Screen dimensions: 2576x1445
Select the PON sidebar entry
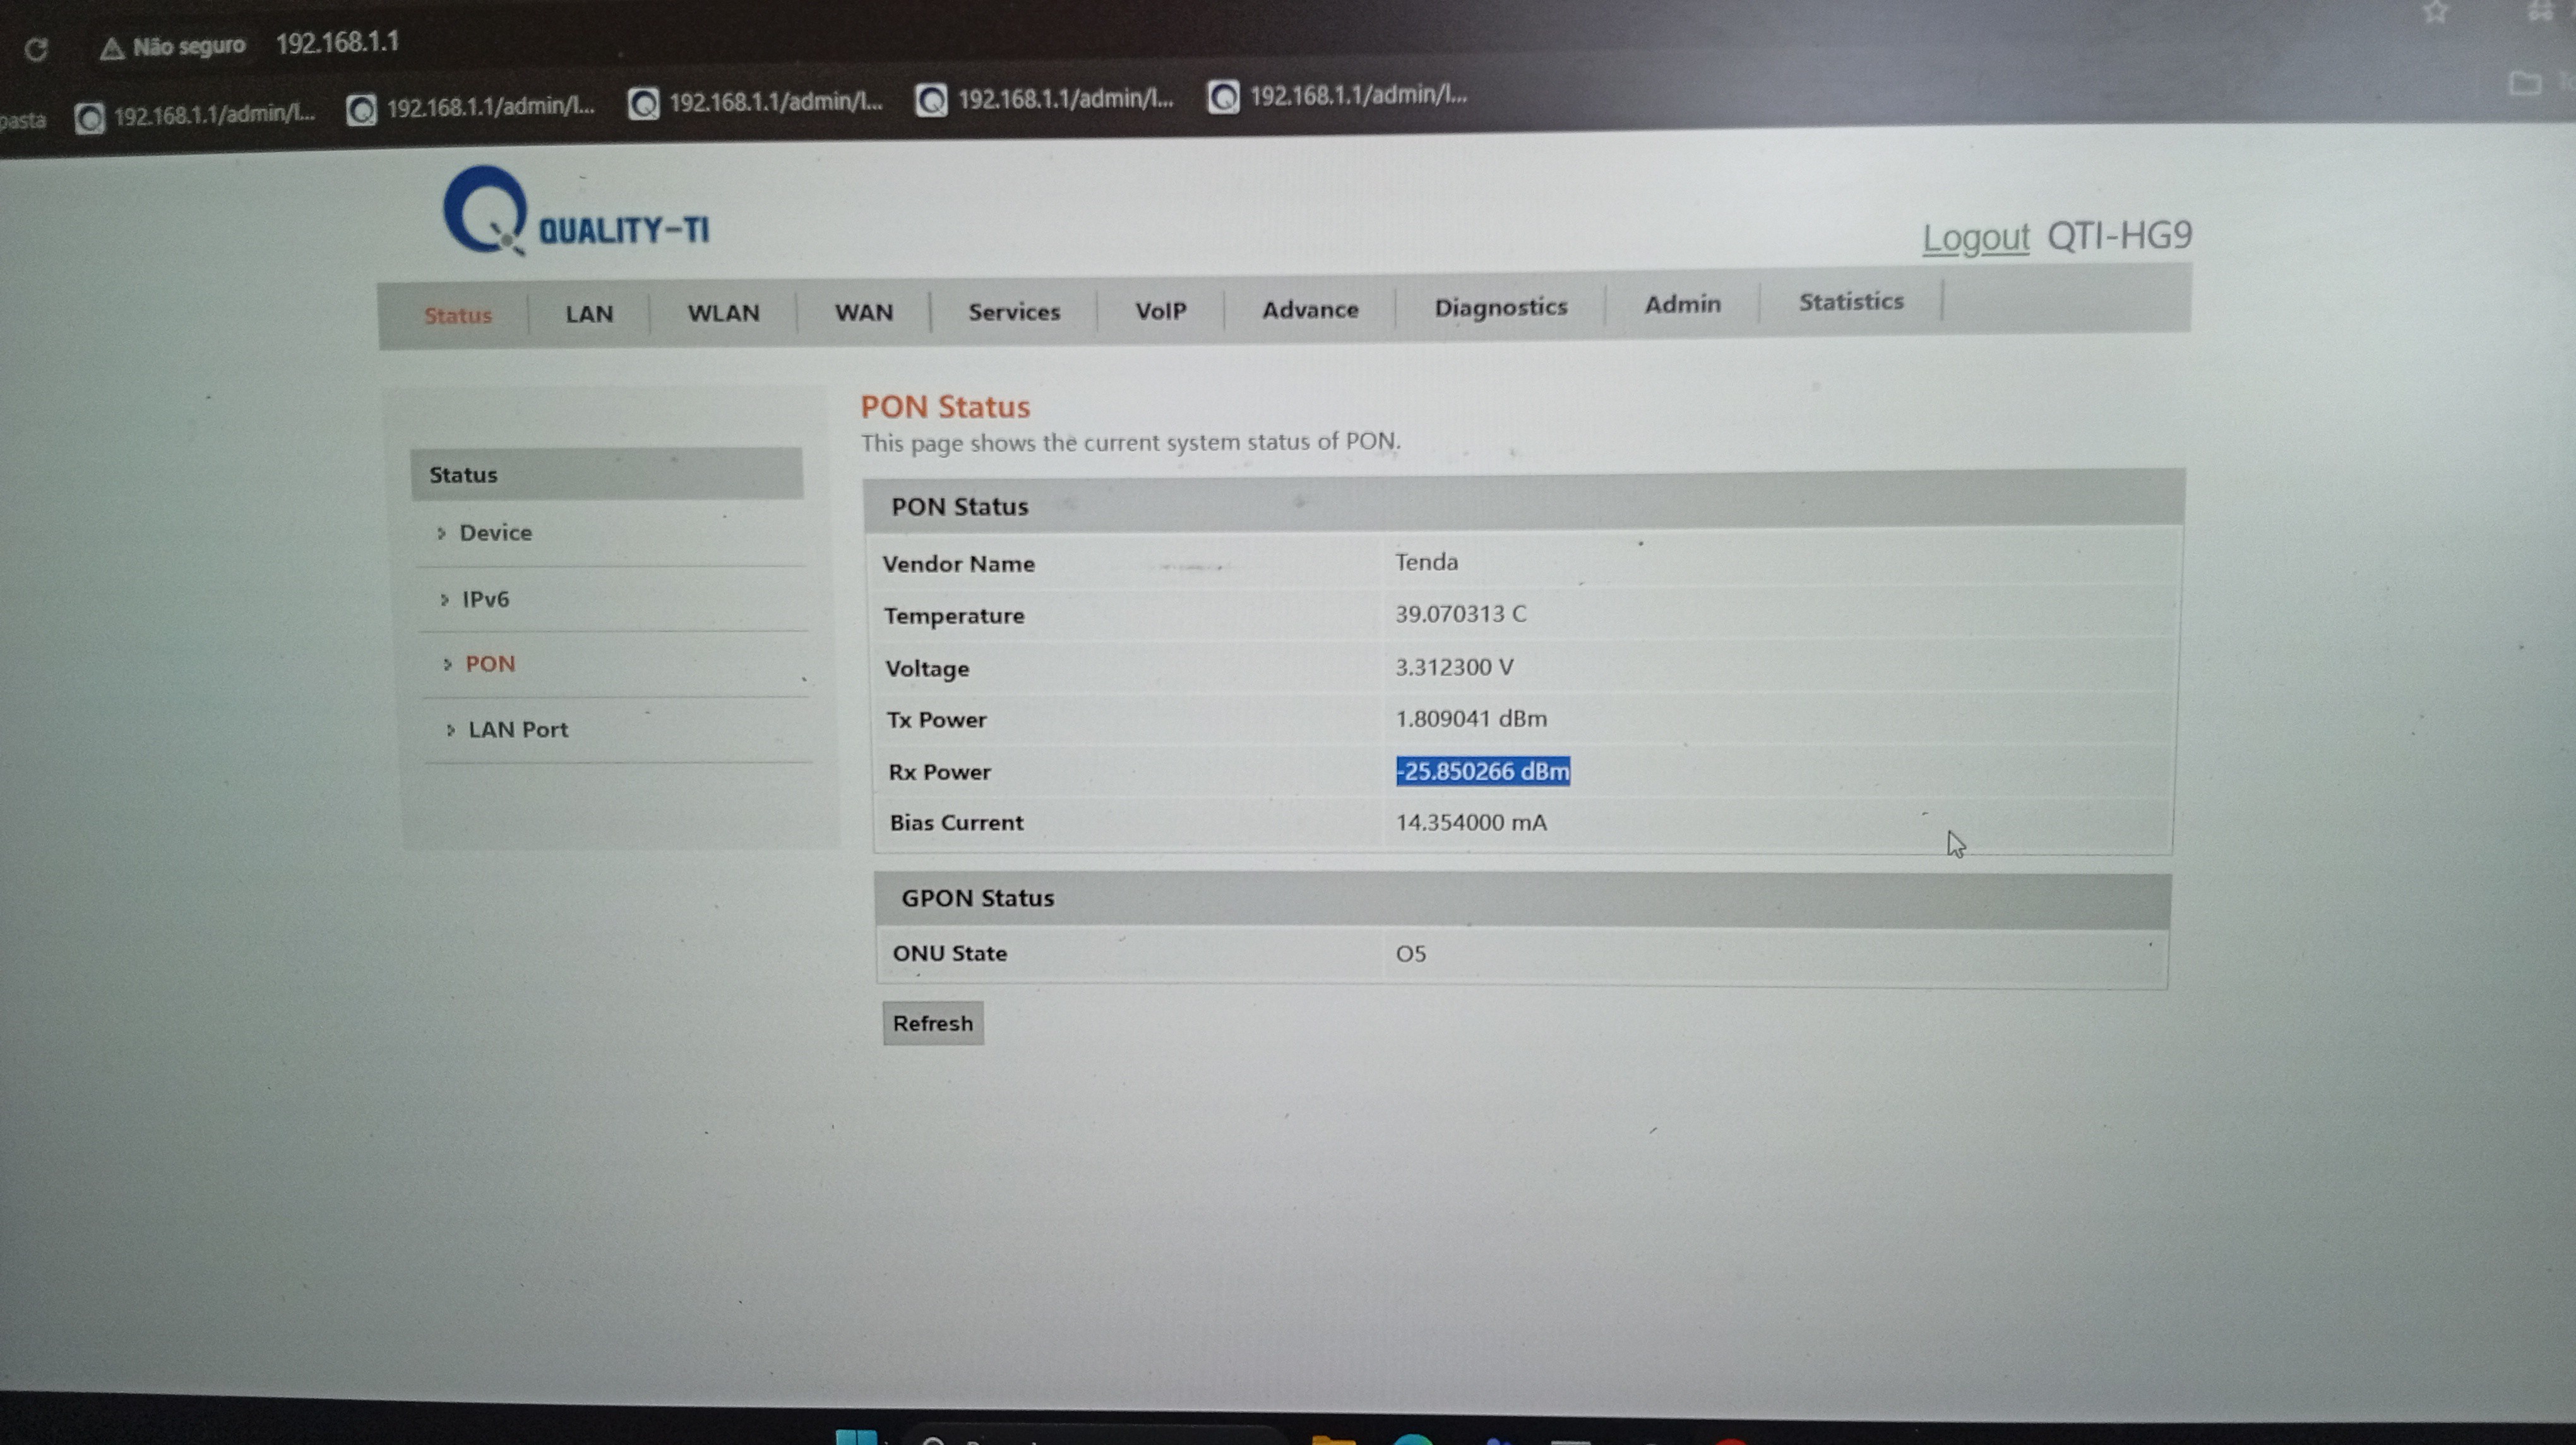[490, 664]
